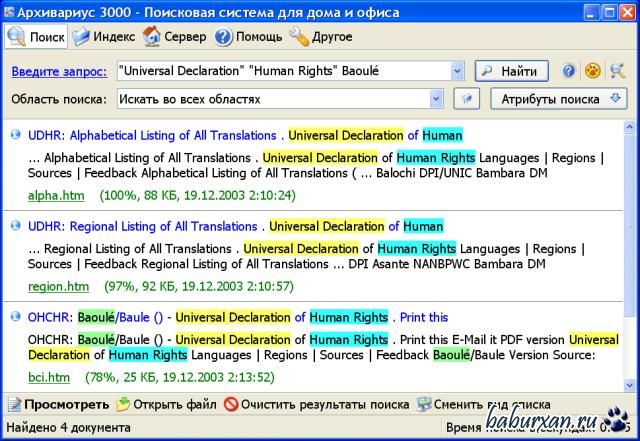Viewport: 640px width, 441px height.
Task: Click the results scrollbar down arrow
Action: (x=629, y=385)
